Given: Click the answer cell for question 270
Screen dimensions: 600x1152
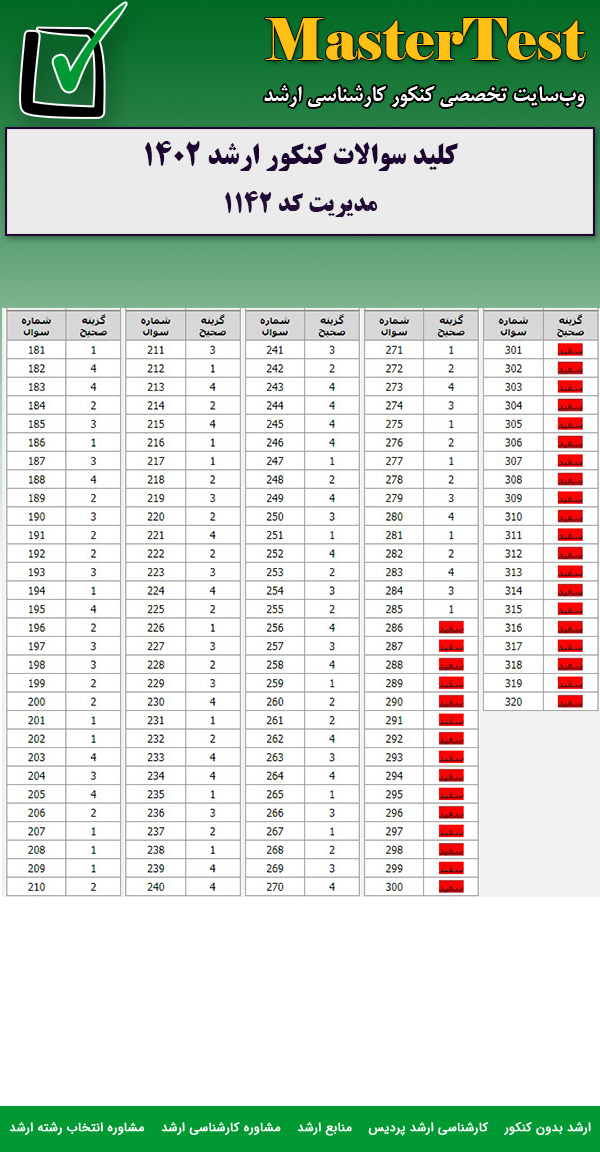Looking at the screenshot, I should [x=331, y=886].
